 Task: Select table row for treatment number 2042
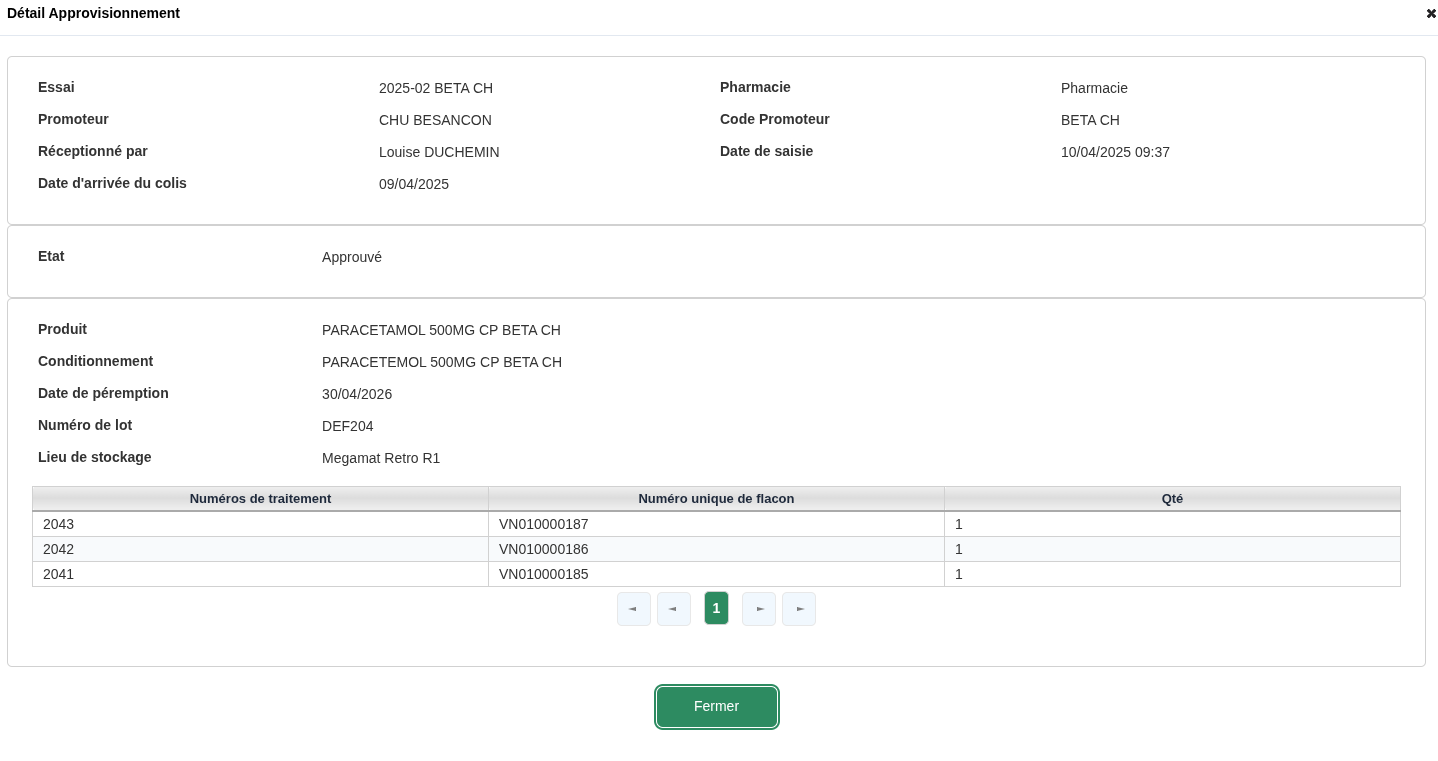260,549
